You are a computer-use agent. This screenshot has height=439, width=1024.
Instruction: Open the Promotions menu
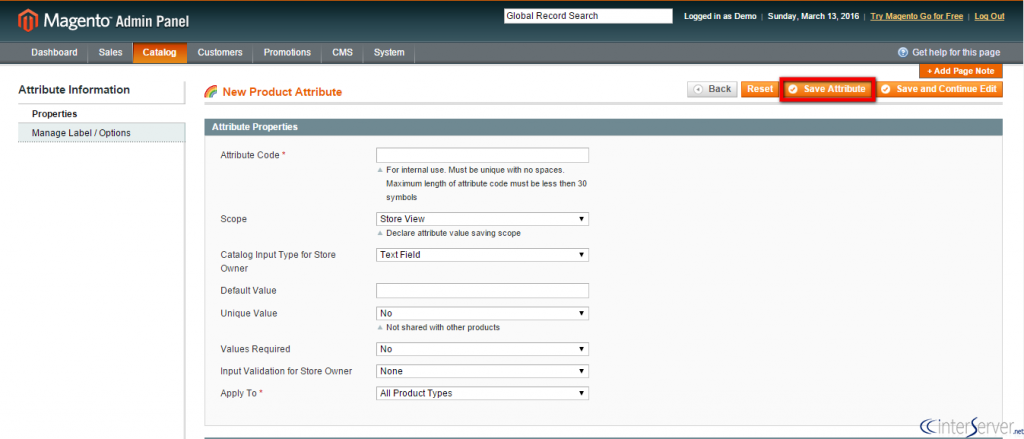point(287,52)
